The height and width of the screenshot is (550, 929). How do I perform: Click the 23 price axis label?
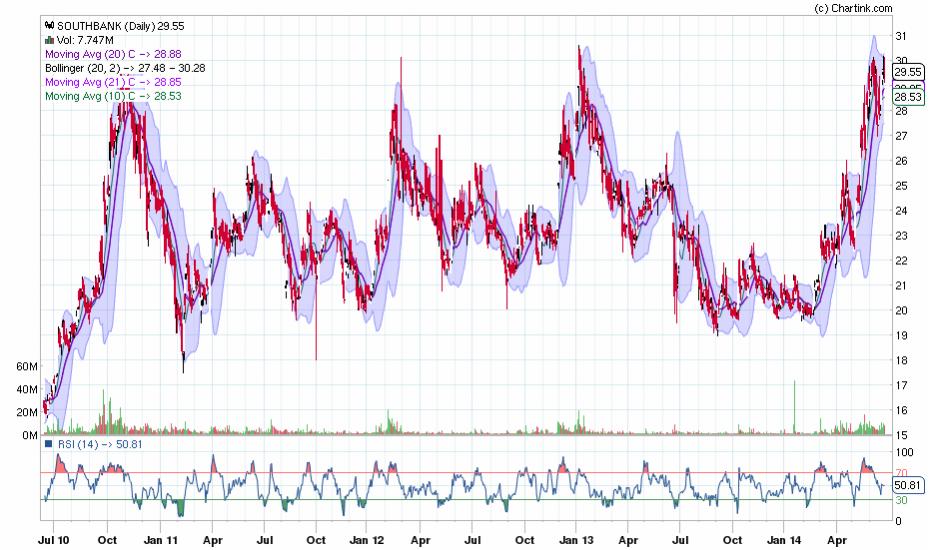point(901,235)
